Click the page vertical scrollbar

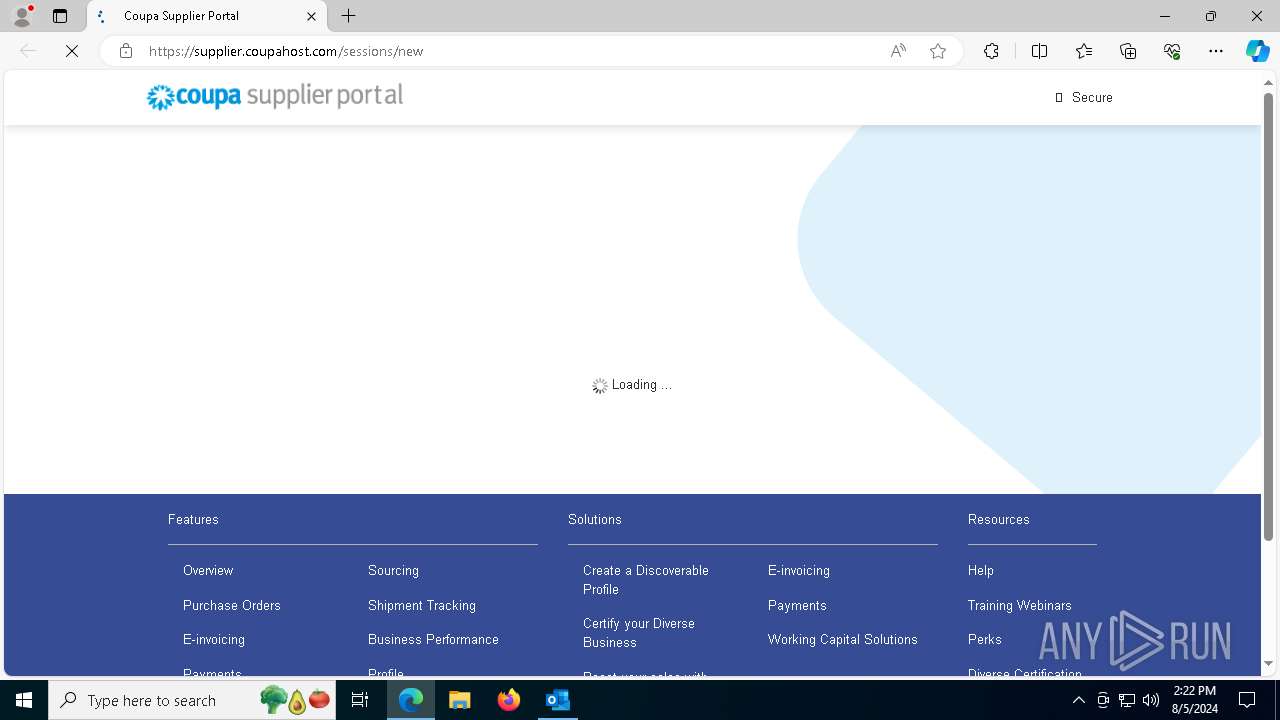(1268, 316)
